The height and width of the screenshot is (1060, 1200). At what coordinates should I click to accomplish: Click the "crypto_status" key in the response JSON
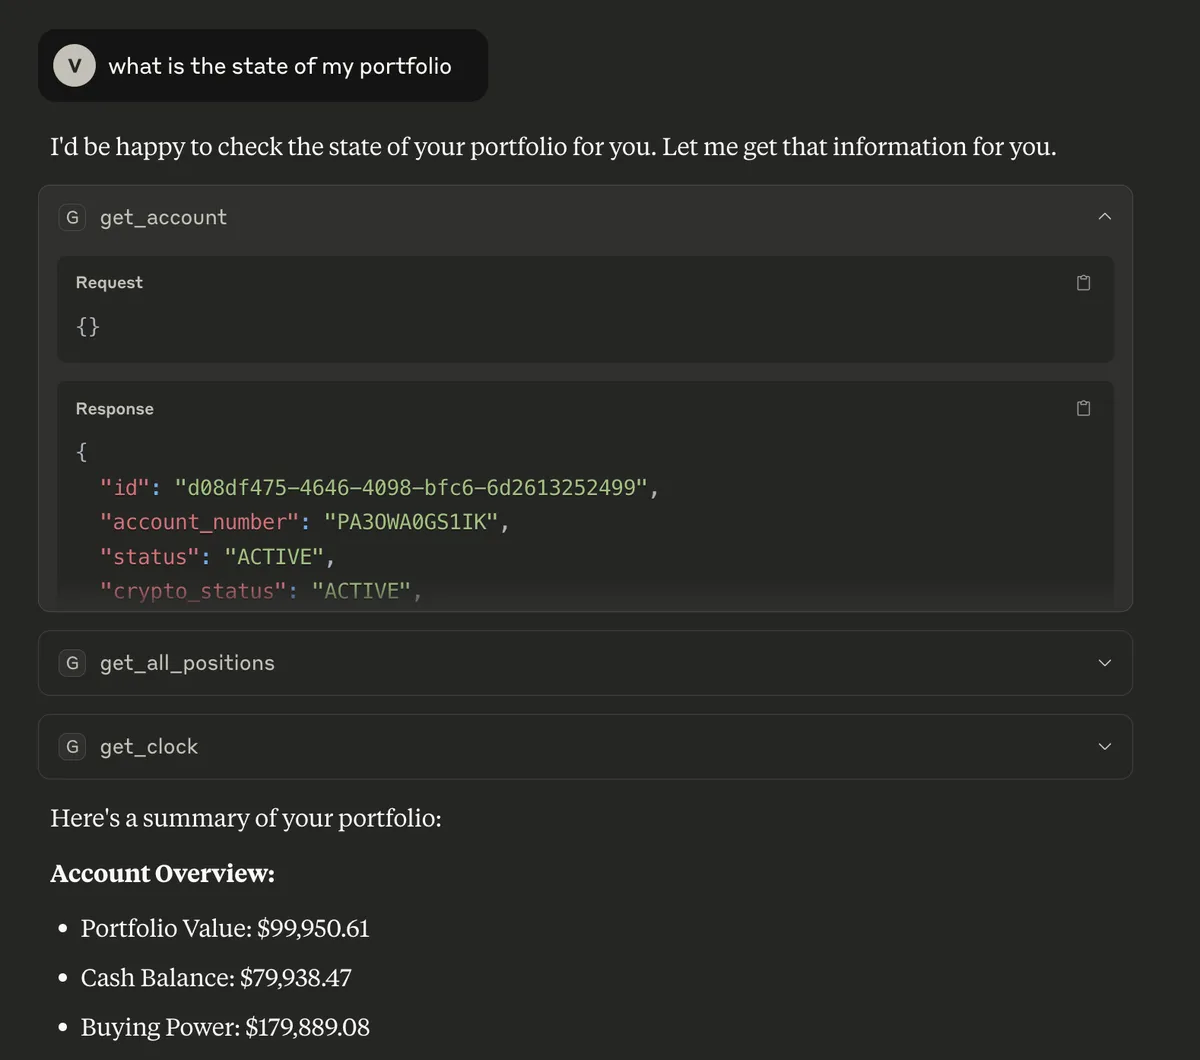(x=193, y=591)
